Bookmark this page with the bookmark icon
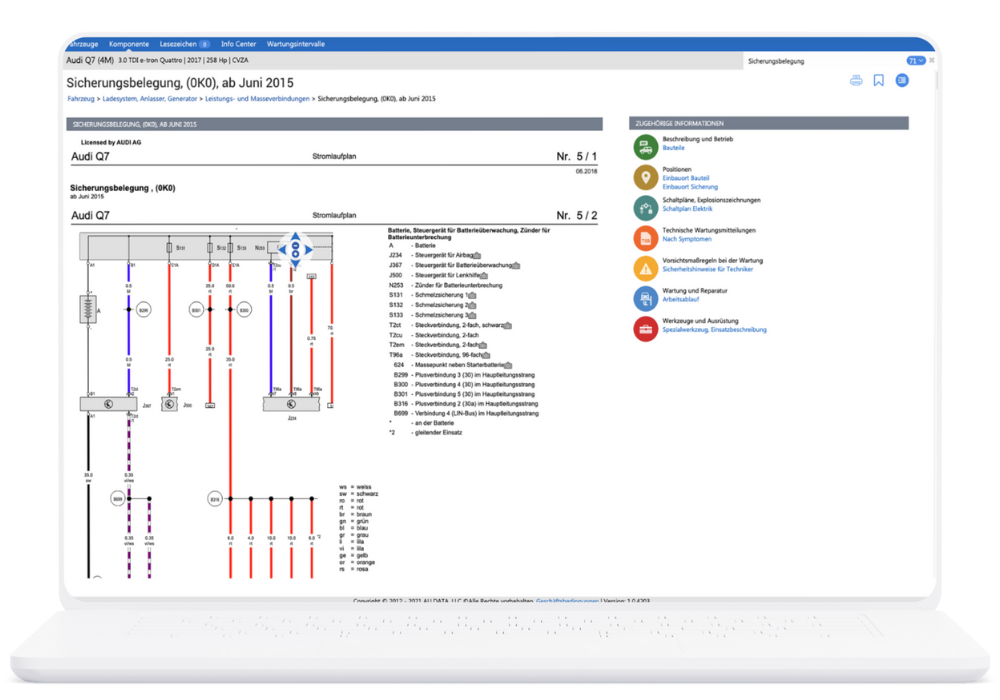This screenshot has height=700, width=1000. pyautogui.click(x=878, y=80)
